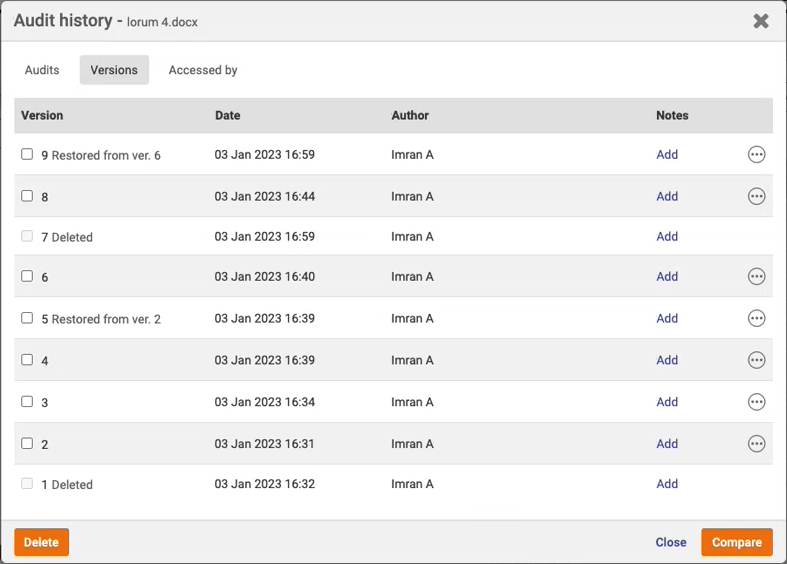Screen dimensions: 787x564
Task: Click the Close link in footer
Action: tap(670, 542)
